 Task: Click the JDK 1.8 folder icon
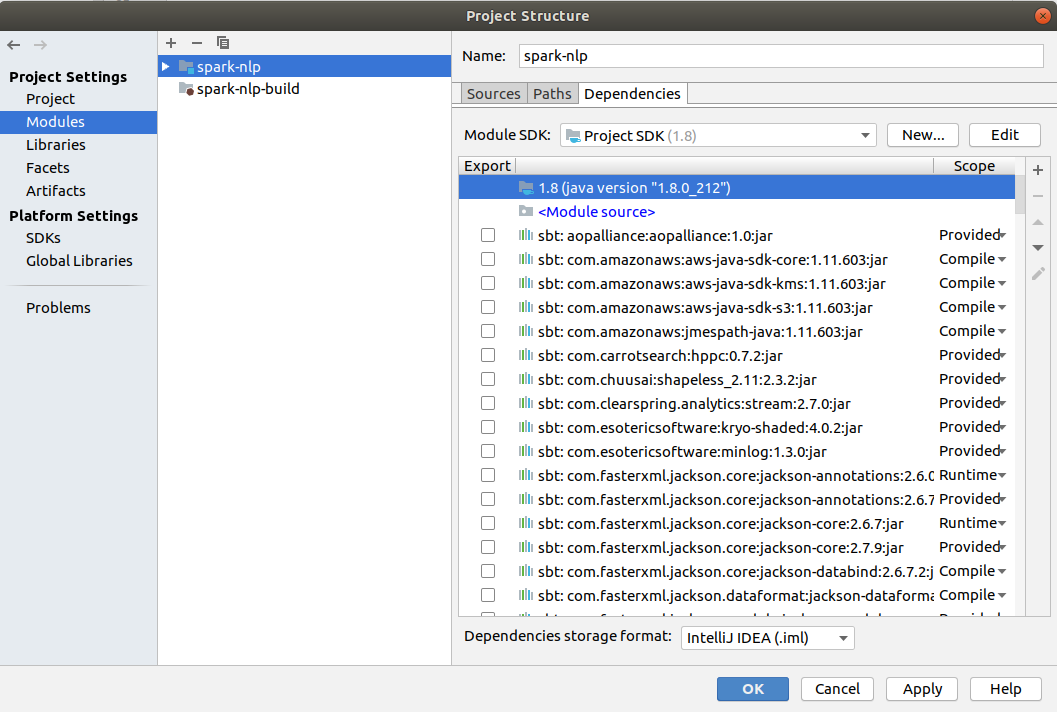[526, 187]
